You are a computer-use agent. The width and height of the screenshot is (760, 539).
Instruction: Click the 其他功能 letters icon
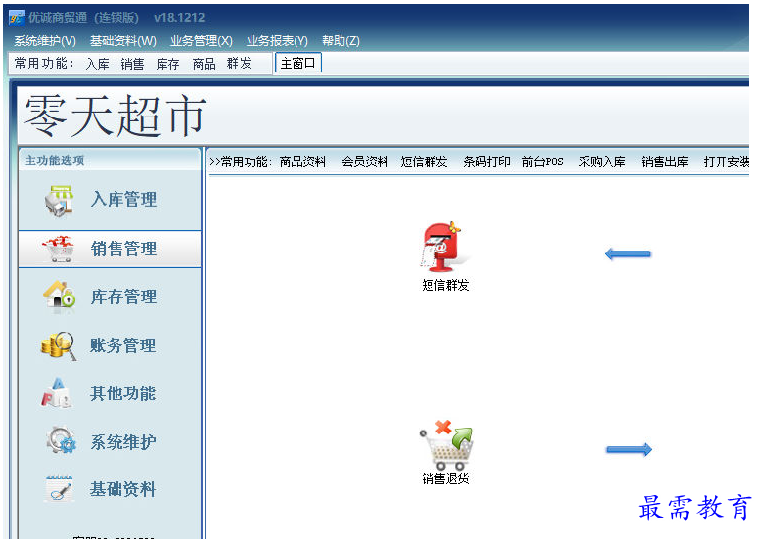tap(57, 393)
